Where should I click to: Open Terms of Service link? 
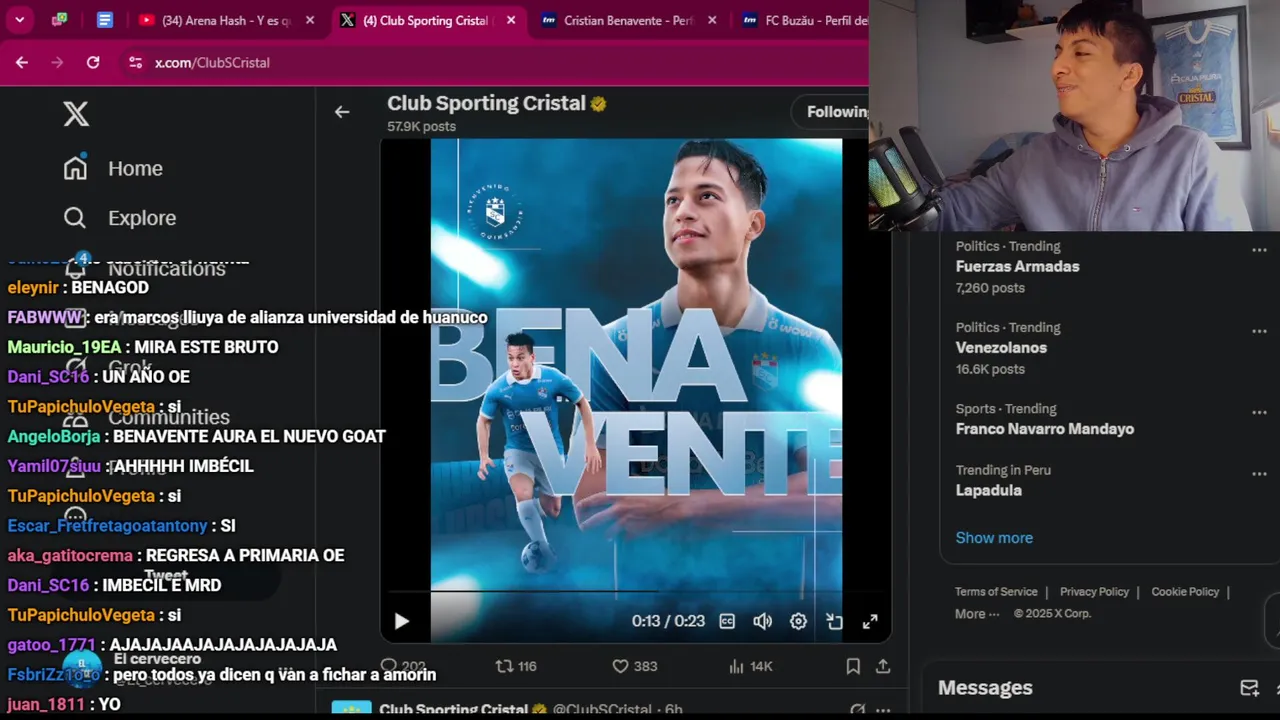[996, 592]
